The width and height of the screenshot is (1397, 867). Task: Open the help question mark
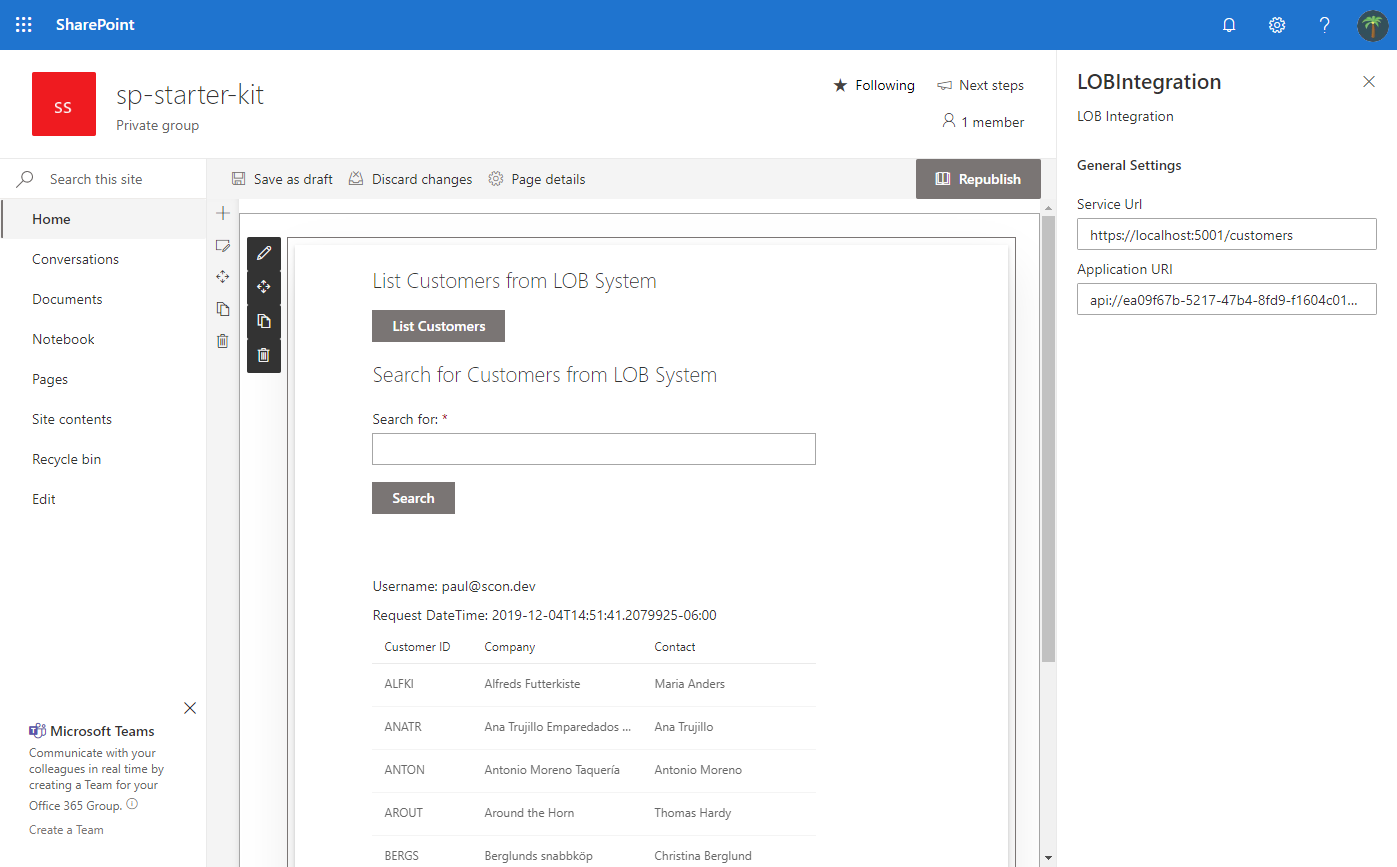(x=1324, y=25)
